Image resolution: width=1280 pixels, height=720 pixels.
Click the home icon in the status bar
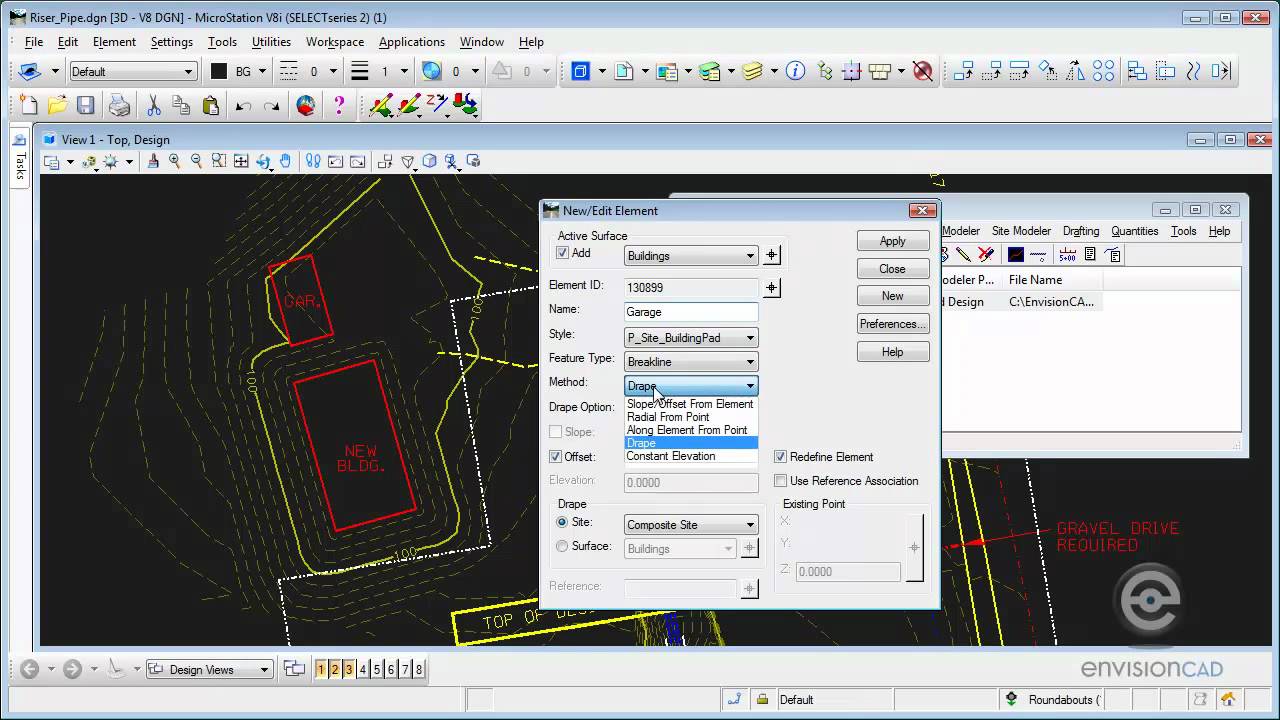[1227, 699]
